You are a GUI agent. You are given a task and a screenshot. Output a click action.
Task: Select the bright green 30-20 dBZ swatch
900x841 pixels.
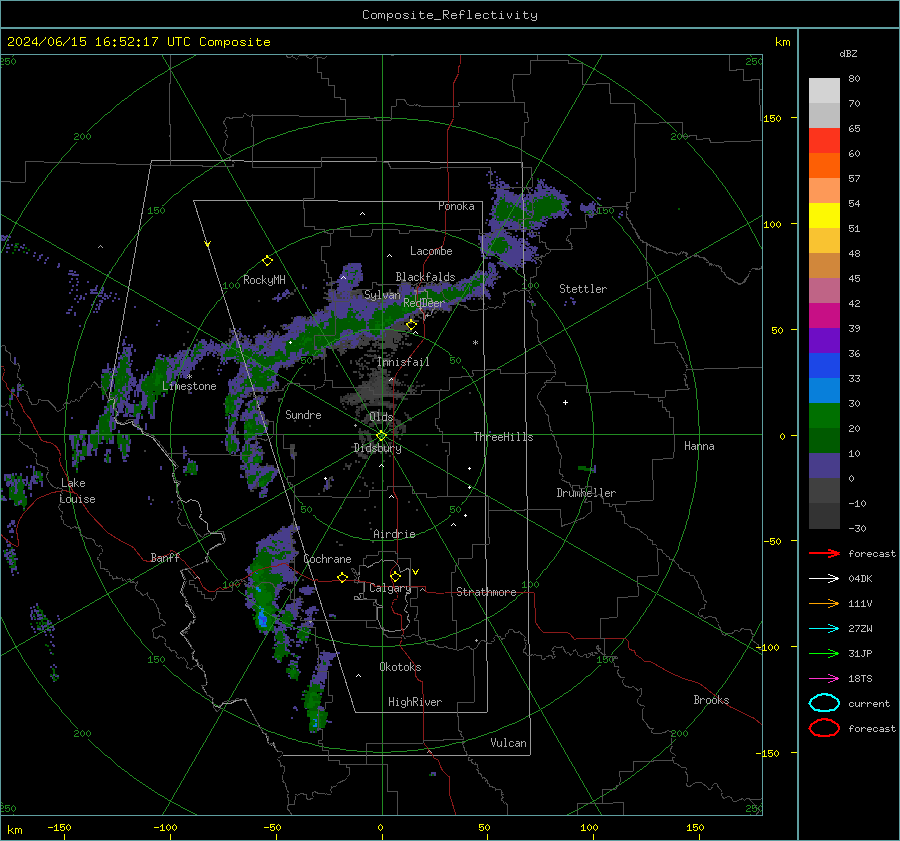(824, 416)
